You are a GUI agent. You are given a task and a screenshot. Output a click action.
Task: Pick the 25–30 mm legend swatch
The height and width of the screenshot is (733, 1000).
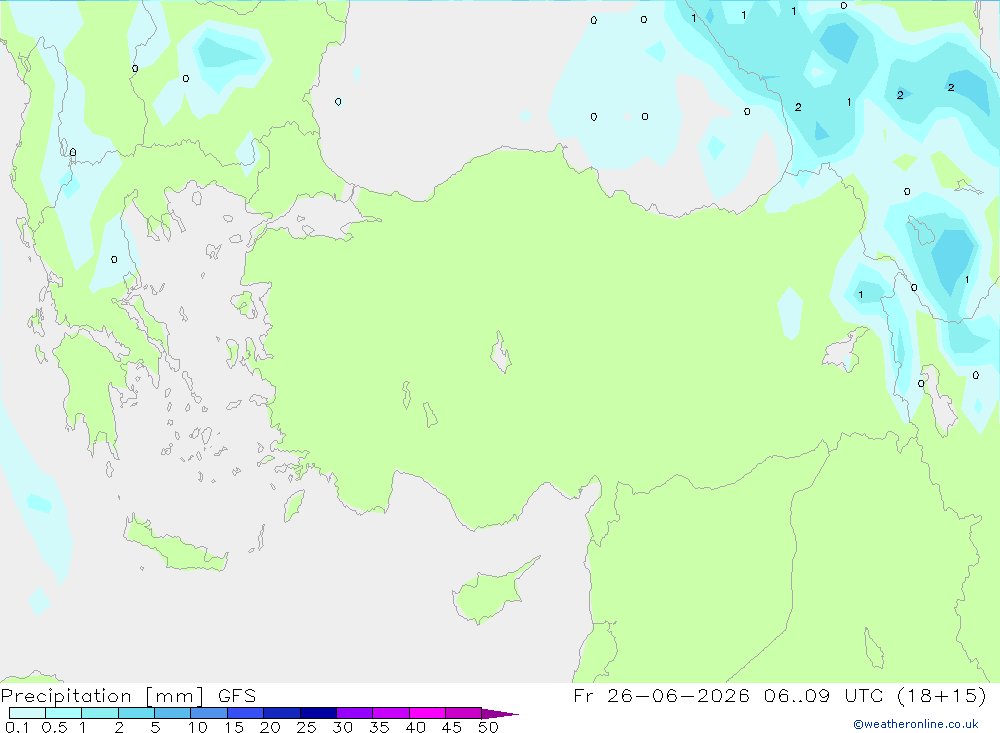click(x=318, y=713)
